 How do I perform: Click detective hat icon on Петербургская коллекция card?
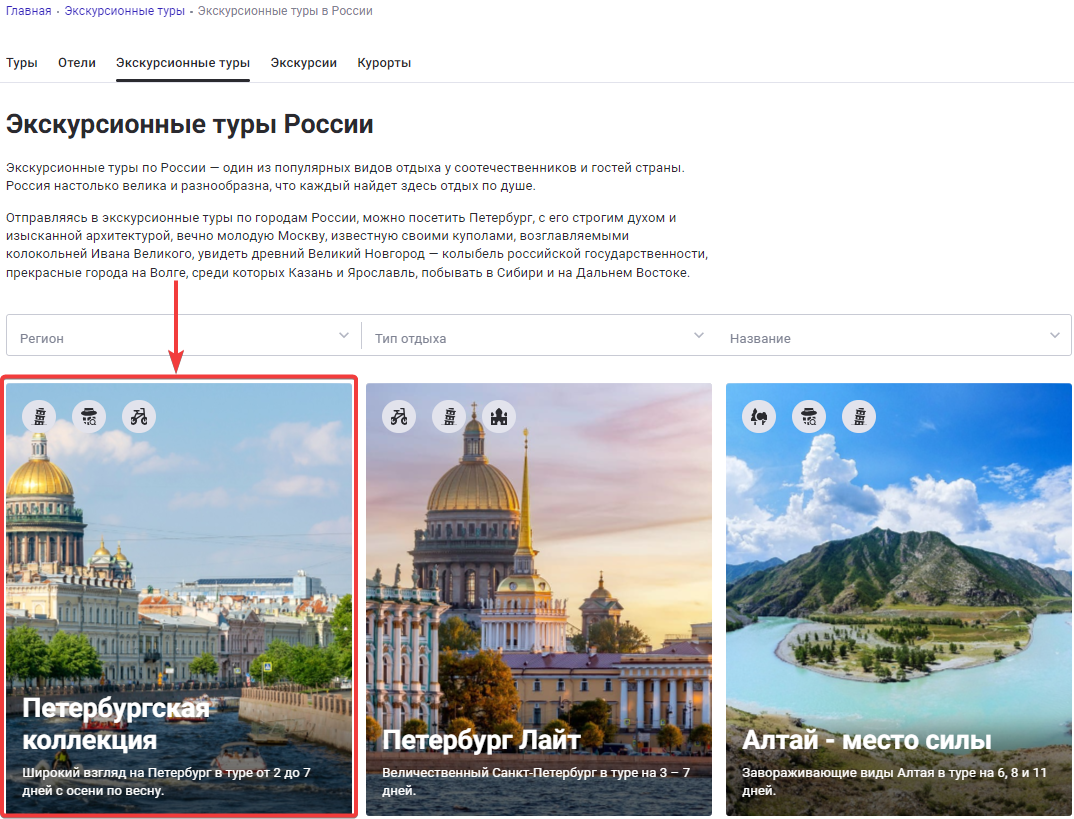pos(89,416)
